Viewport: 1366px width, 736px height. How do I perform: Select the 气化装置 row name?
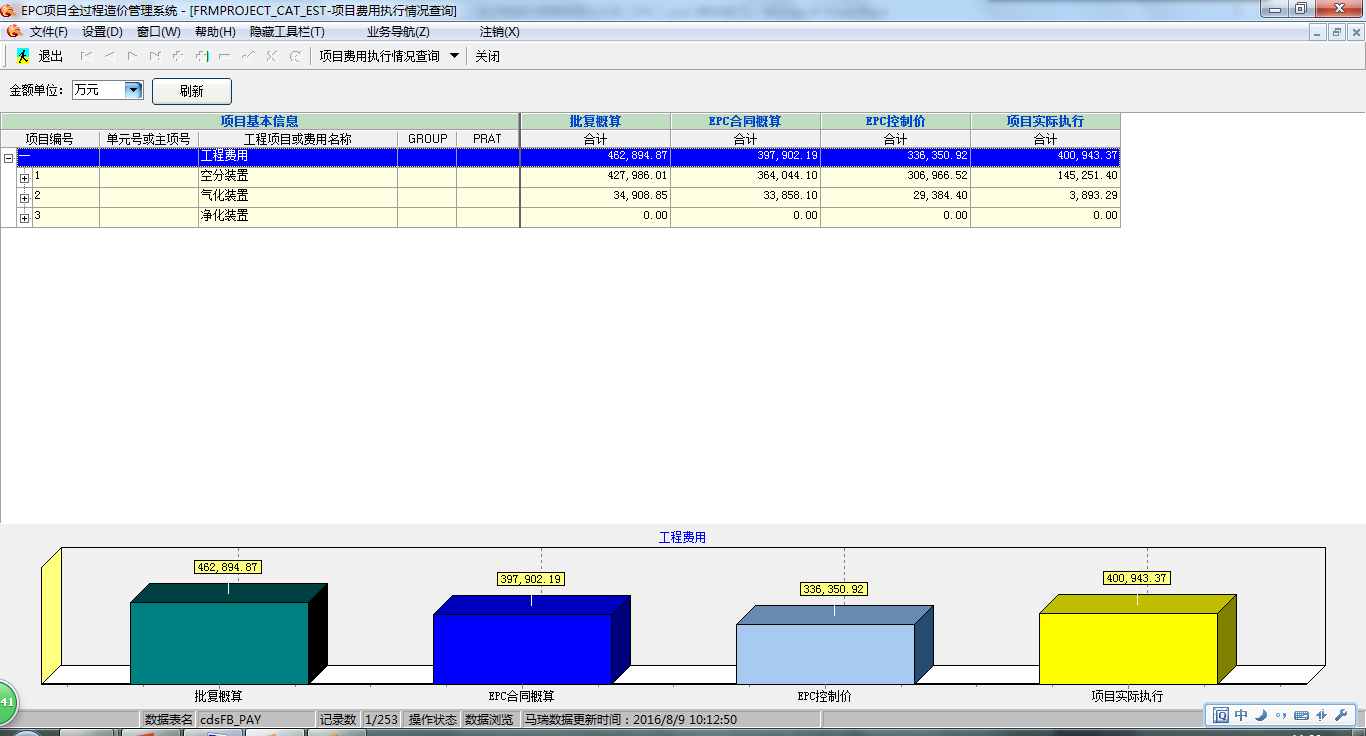(225, 196)
